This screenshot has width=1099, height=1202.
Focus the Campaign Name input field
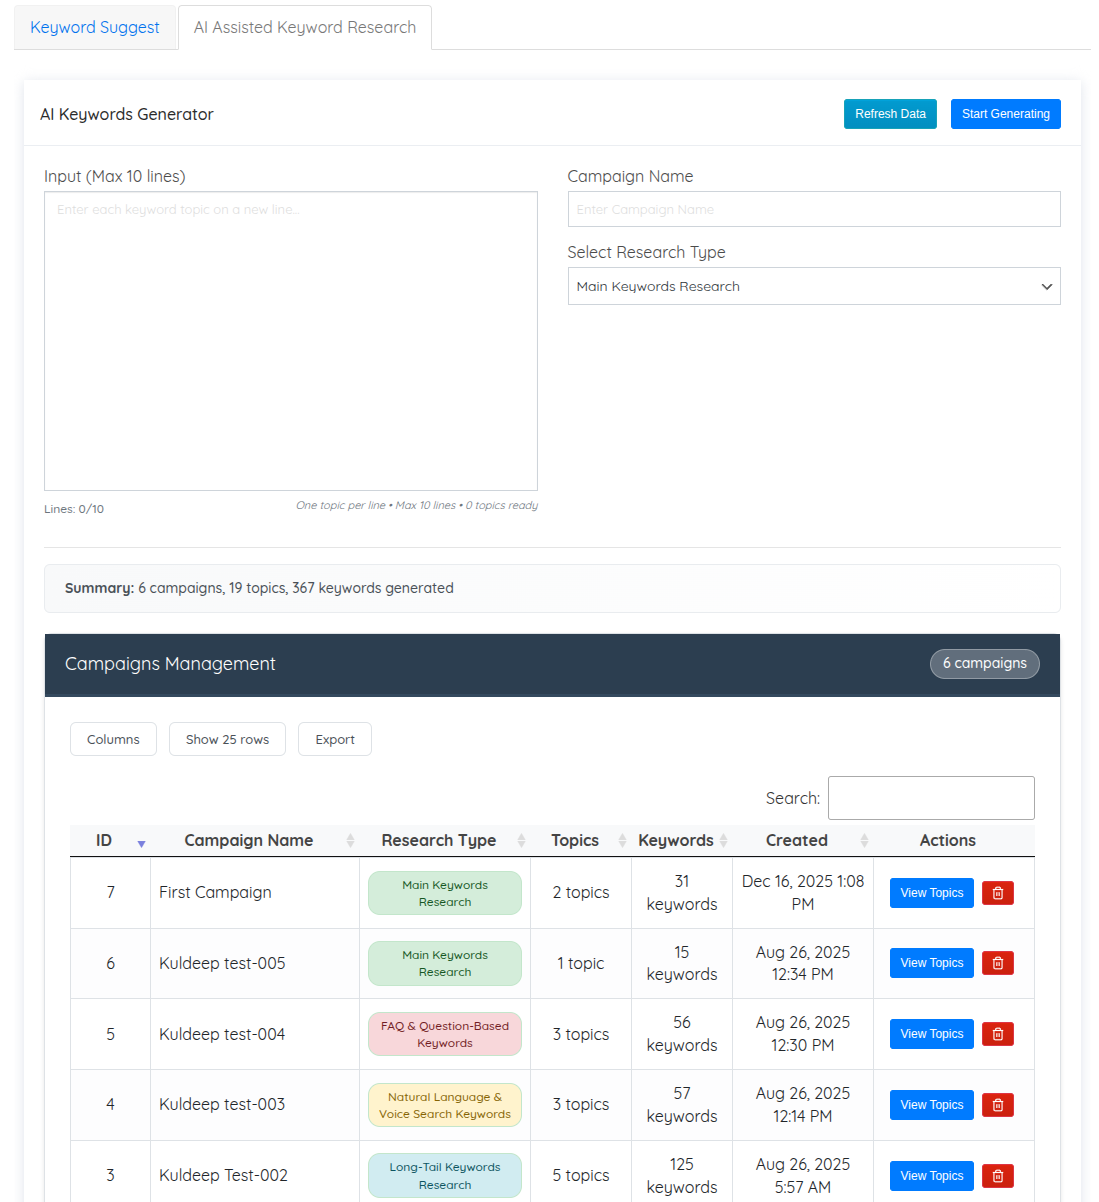[x=813, y=210]
